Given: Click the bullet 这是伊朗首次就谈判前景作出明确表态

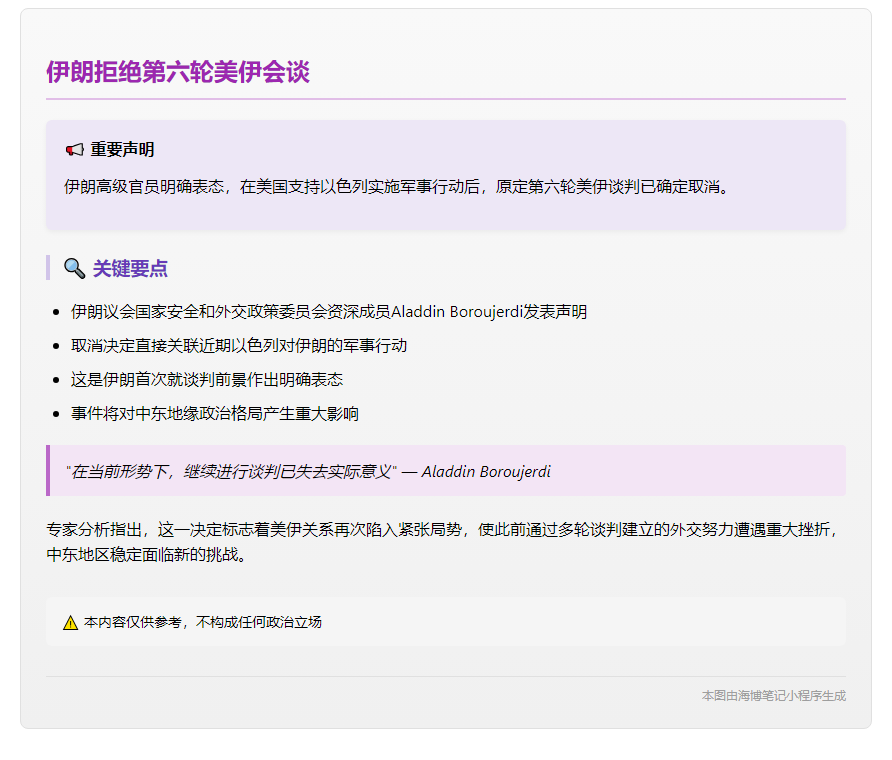Looking at the screenshot, I should pyautogui.click(x=207, y=379).
